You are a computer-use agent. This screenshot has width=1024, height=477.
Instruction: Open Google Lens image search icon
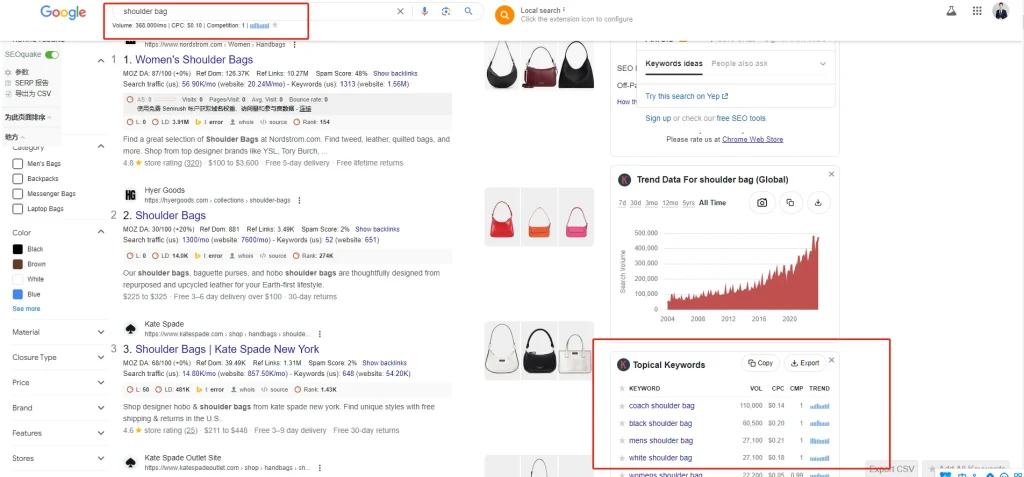click(x=446, y=11)
